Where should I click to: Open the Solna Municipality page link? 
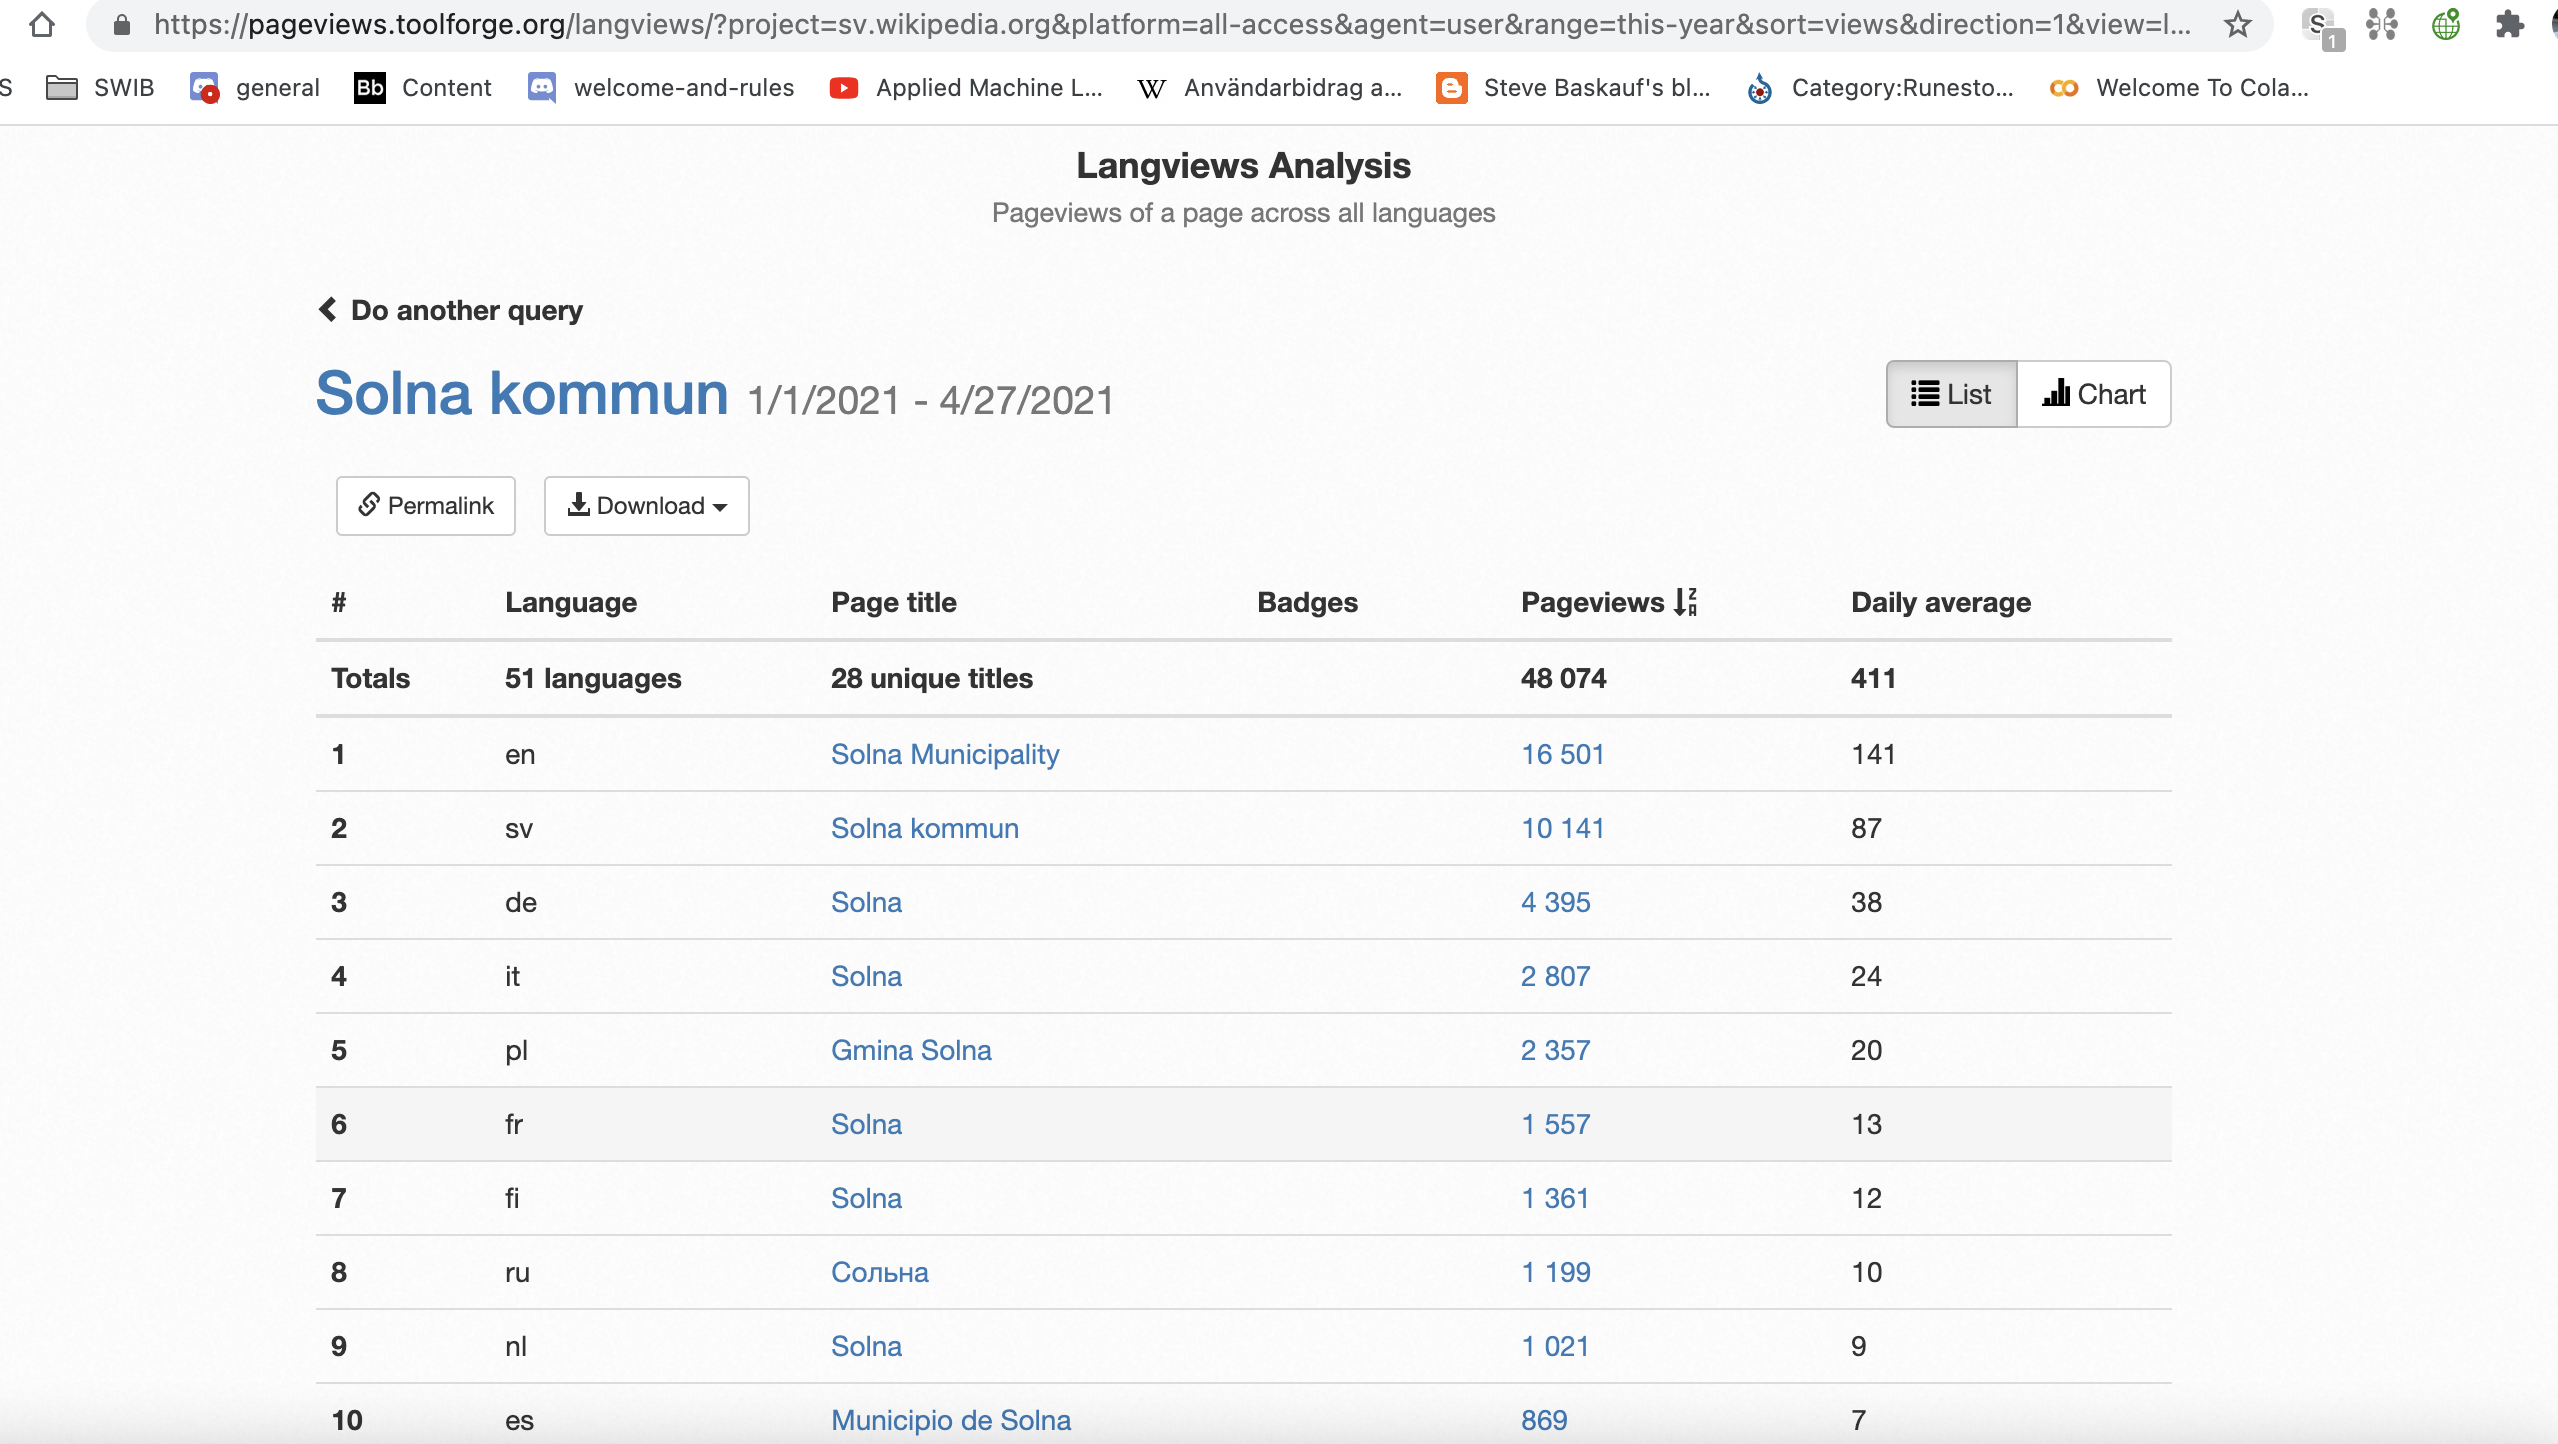(944, 754)
